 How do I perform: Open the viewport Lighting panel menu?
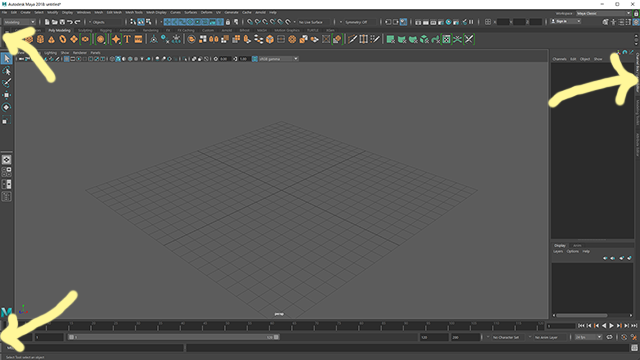click(51, 53)
